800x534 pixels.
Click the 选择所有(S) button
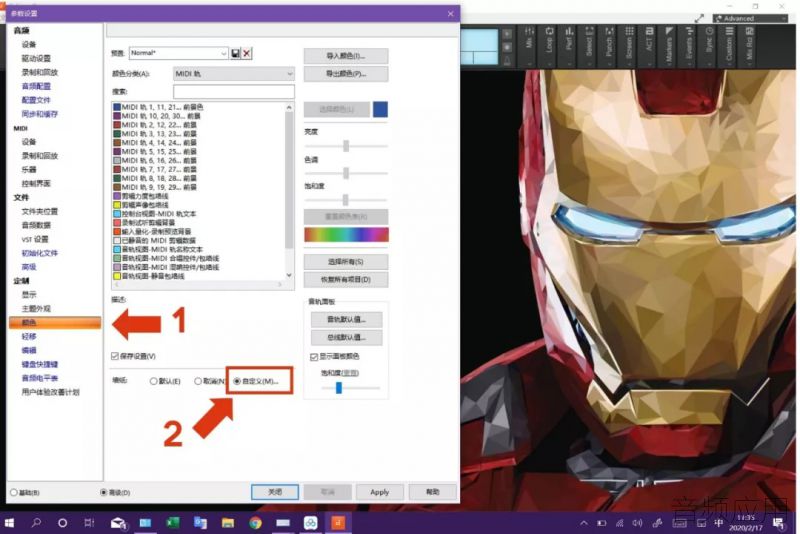(x=346, y=262)
